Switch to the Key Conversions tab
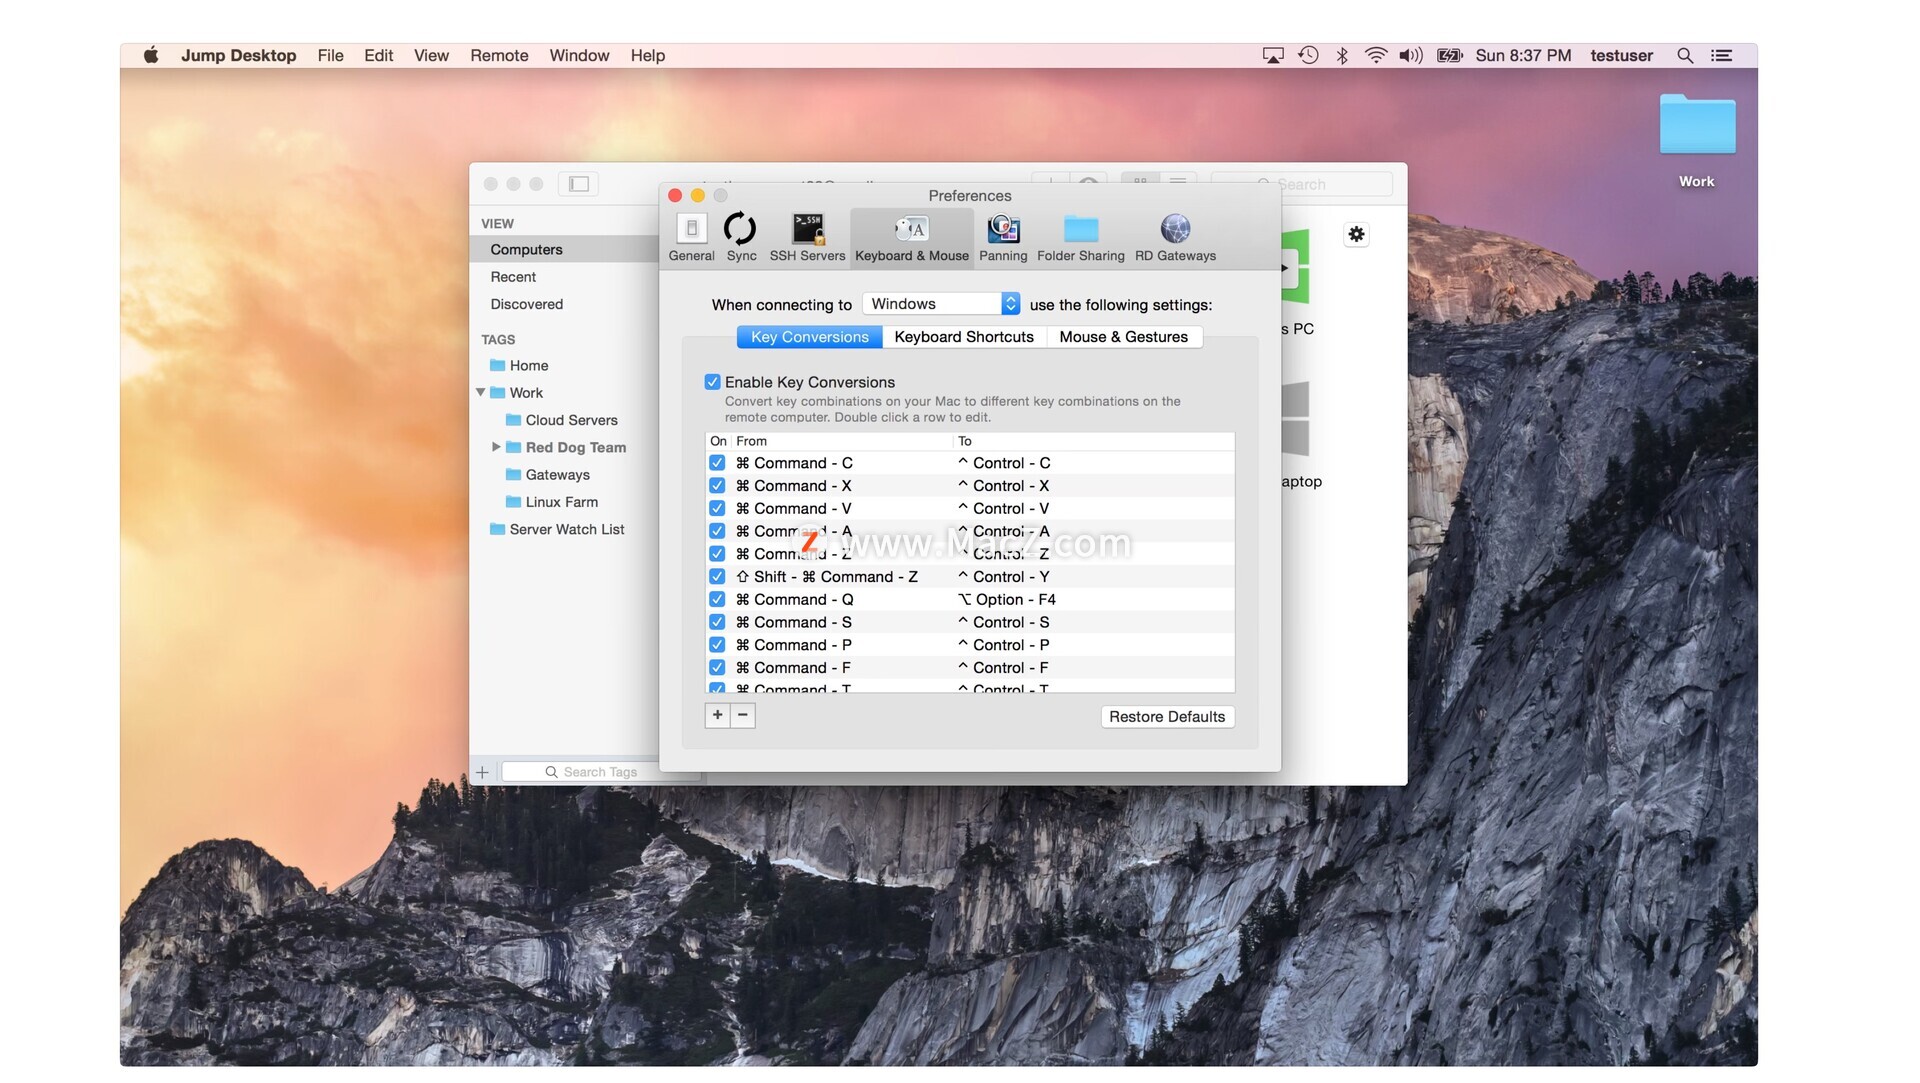The width and height of the screenshot is (1920, 1083). coord(810,337)
